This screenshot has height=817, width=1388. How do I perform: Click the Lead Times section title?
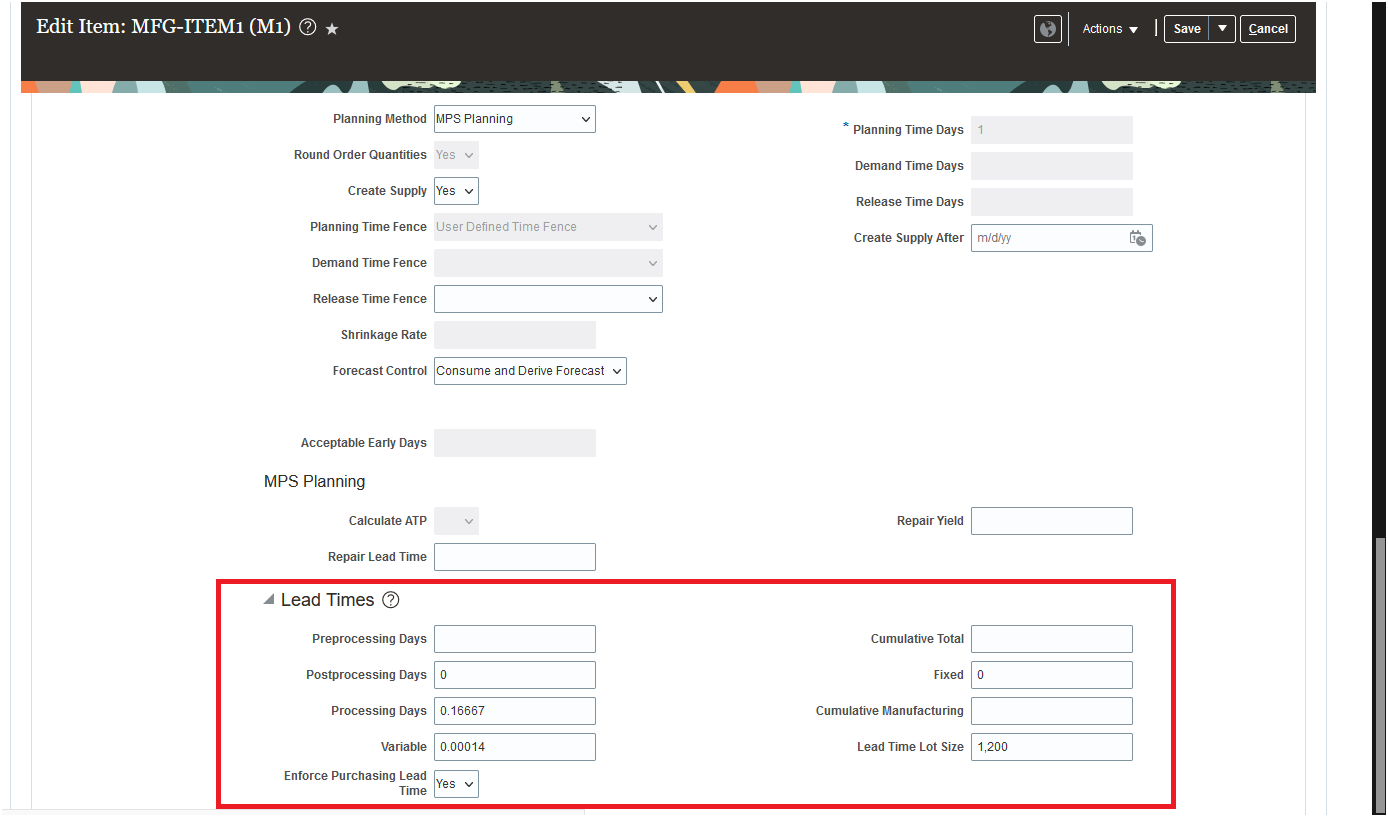click(327, 600)
